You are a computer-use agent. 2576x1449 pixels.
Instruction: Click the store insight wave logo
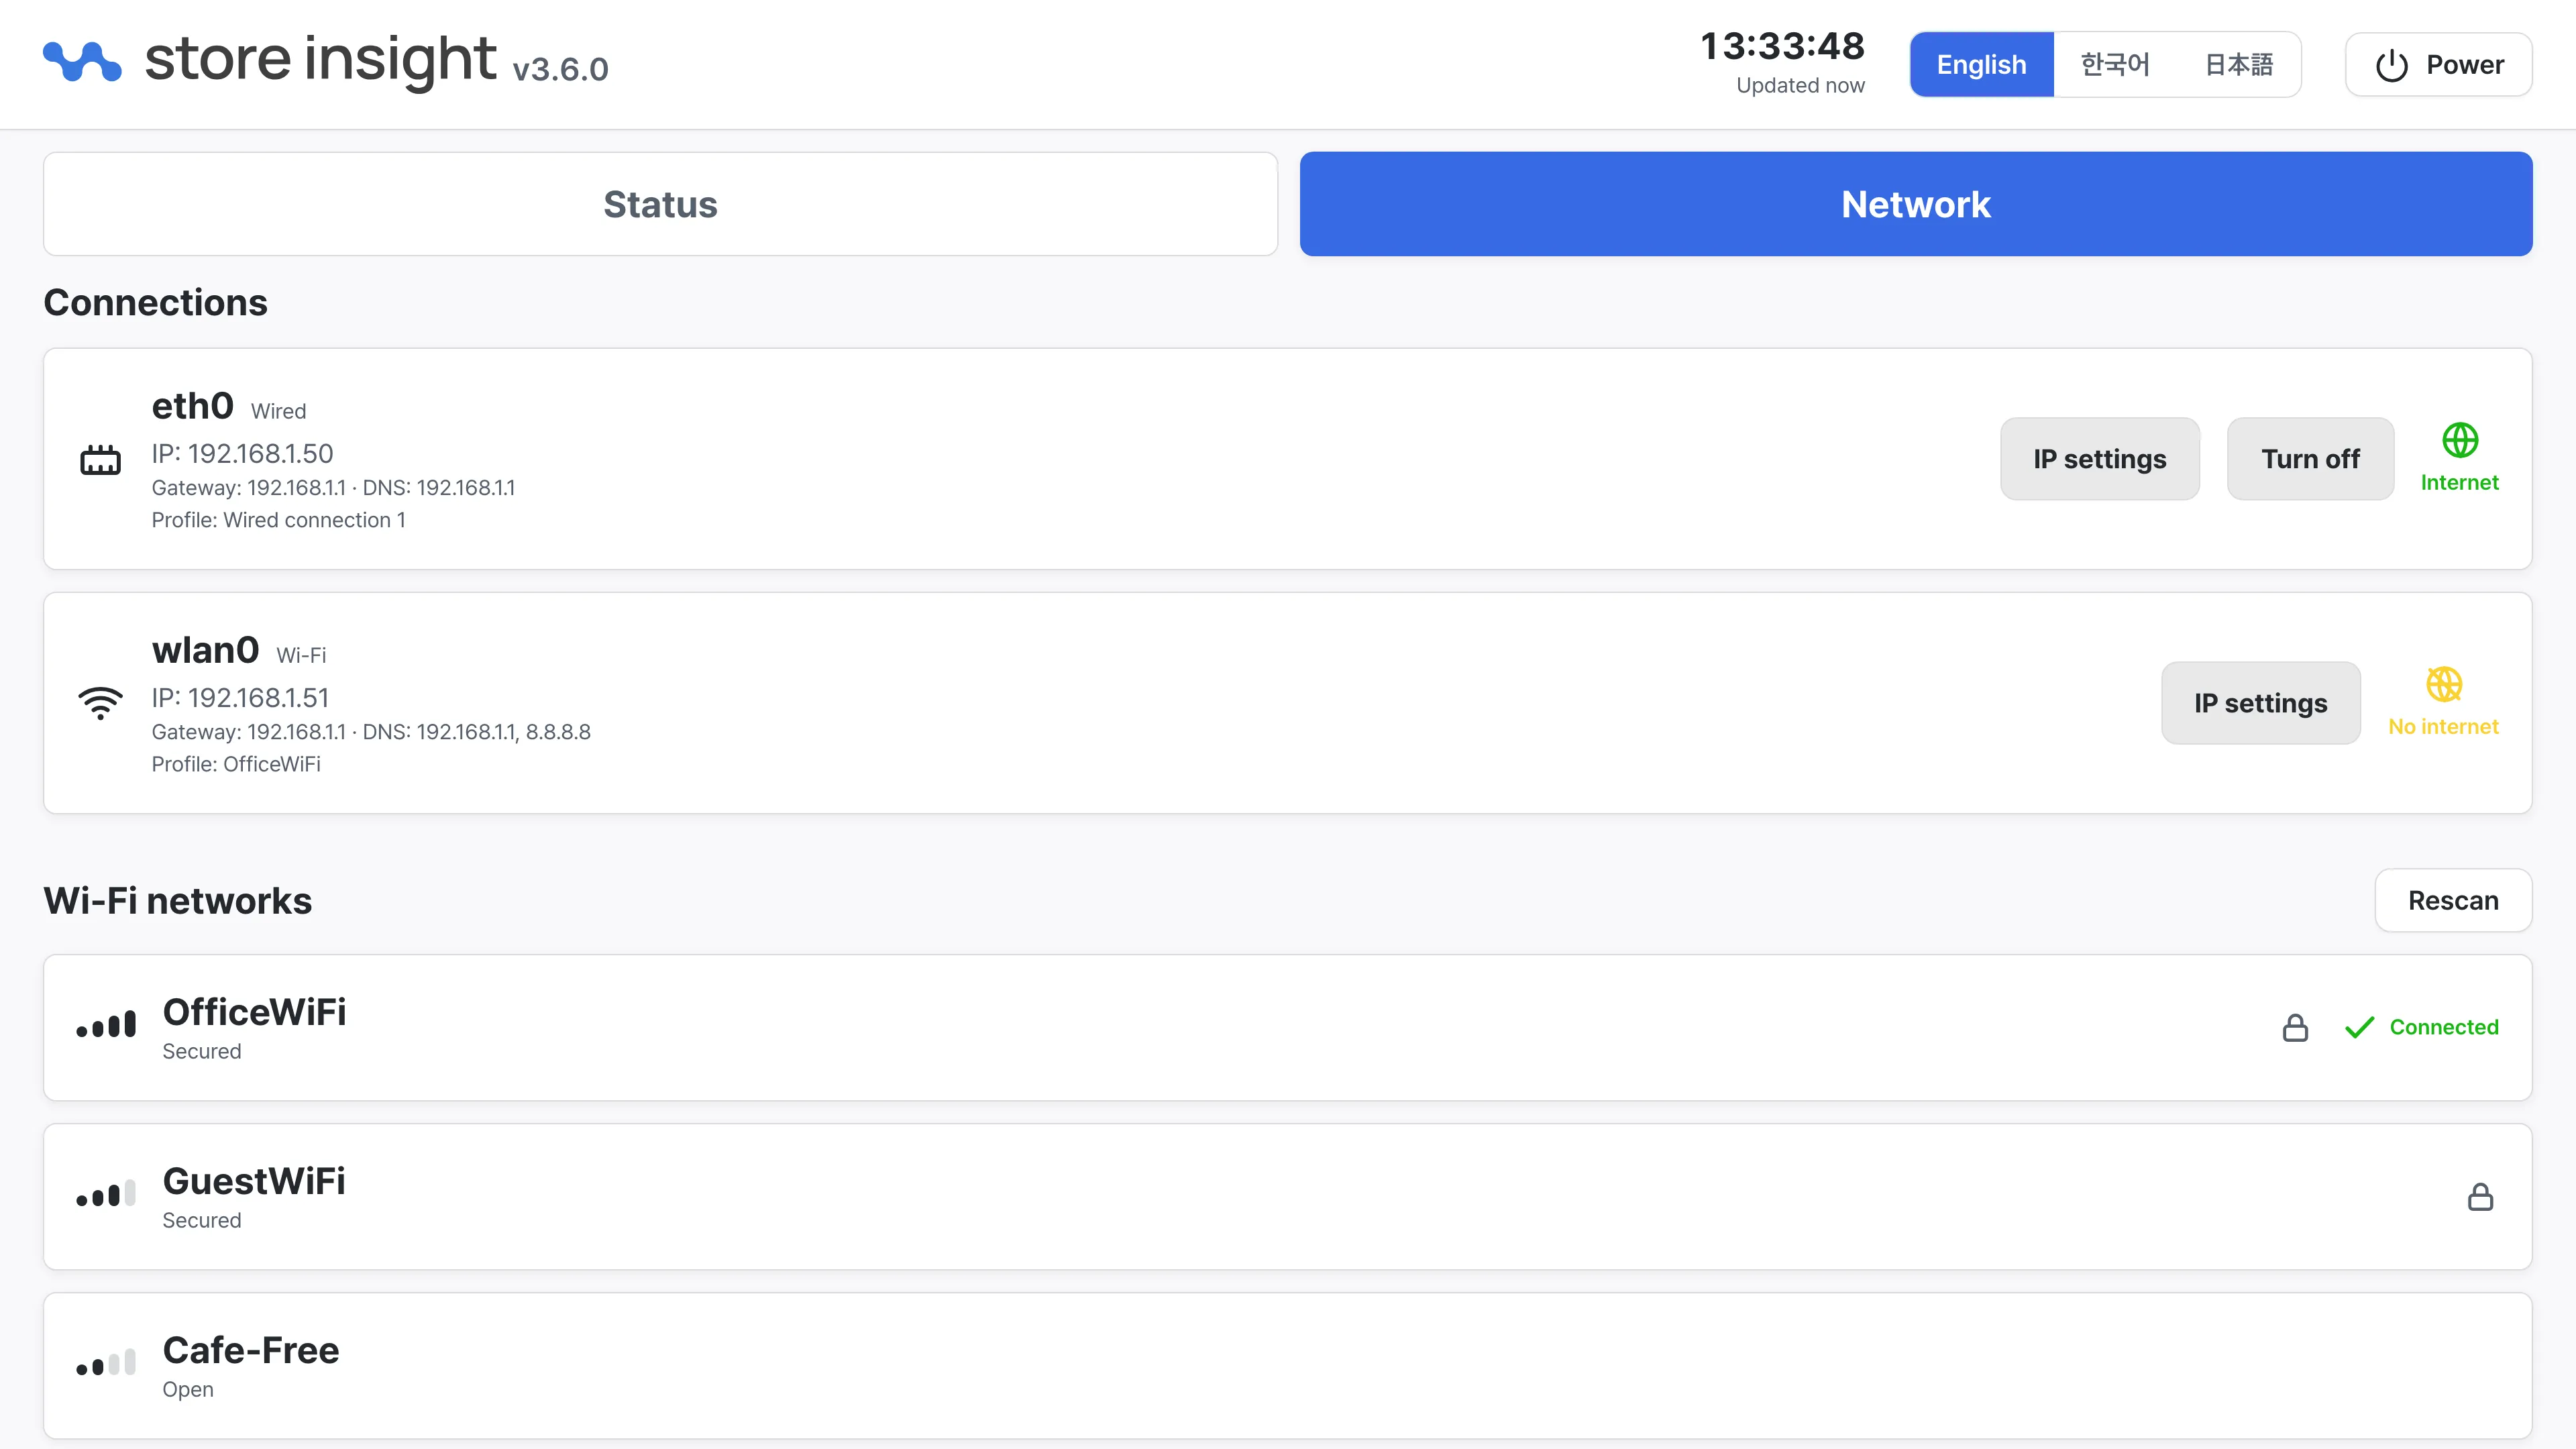[x=82, y=61]
